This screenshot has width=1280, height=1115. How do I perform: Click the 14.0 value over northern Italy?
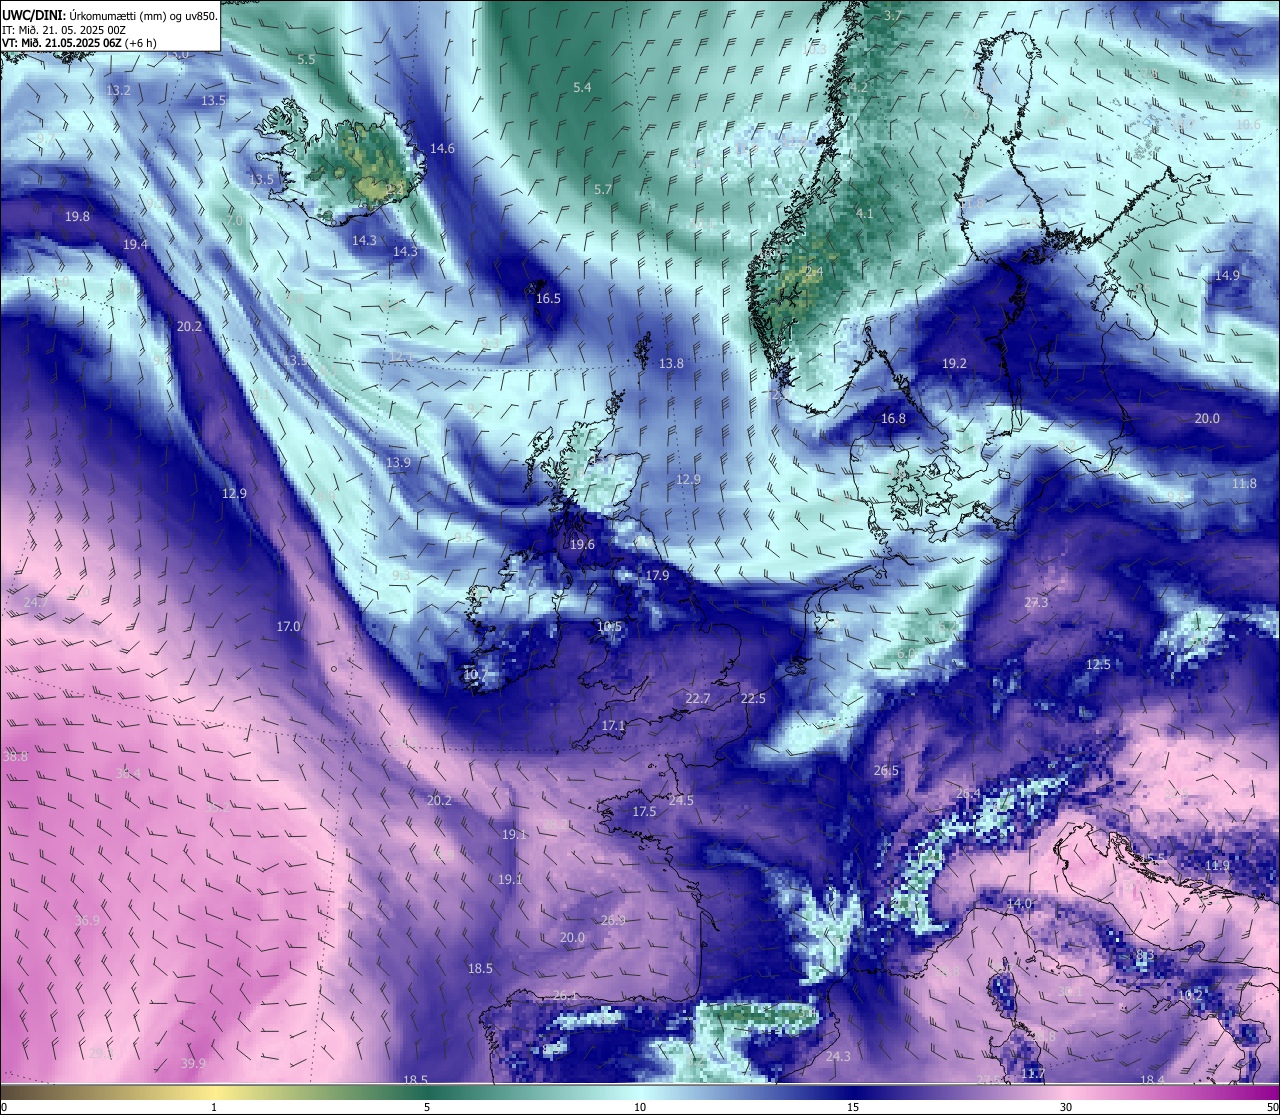pyautogui.click(x=1019, y=903)
